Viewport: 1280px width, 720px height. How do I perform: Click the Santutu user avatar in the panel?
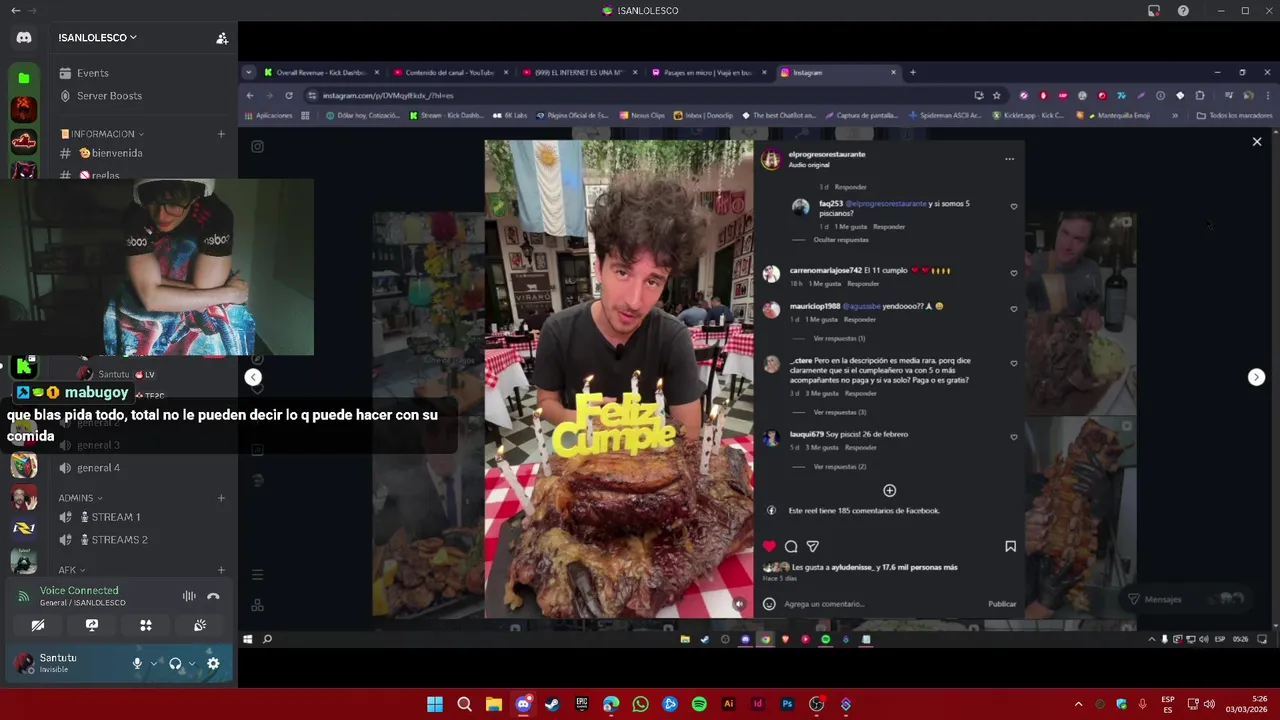pos(24,663)
